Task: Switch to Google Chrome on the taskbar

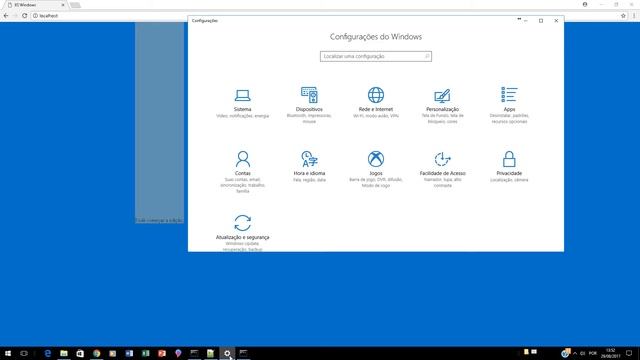Action: (x=97, y=353)
